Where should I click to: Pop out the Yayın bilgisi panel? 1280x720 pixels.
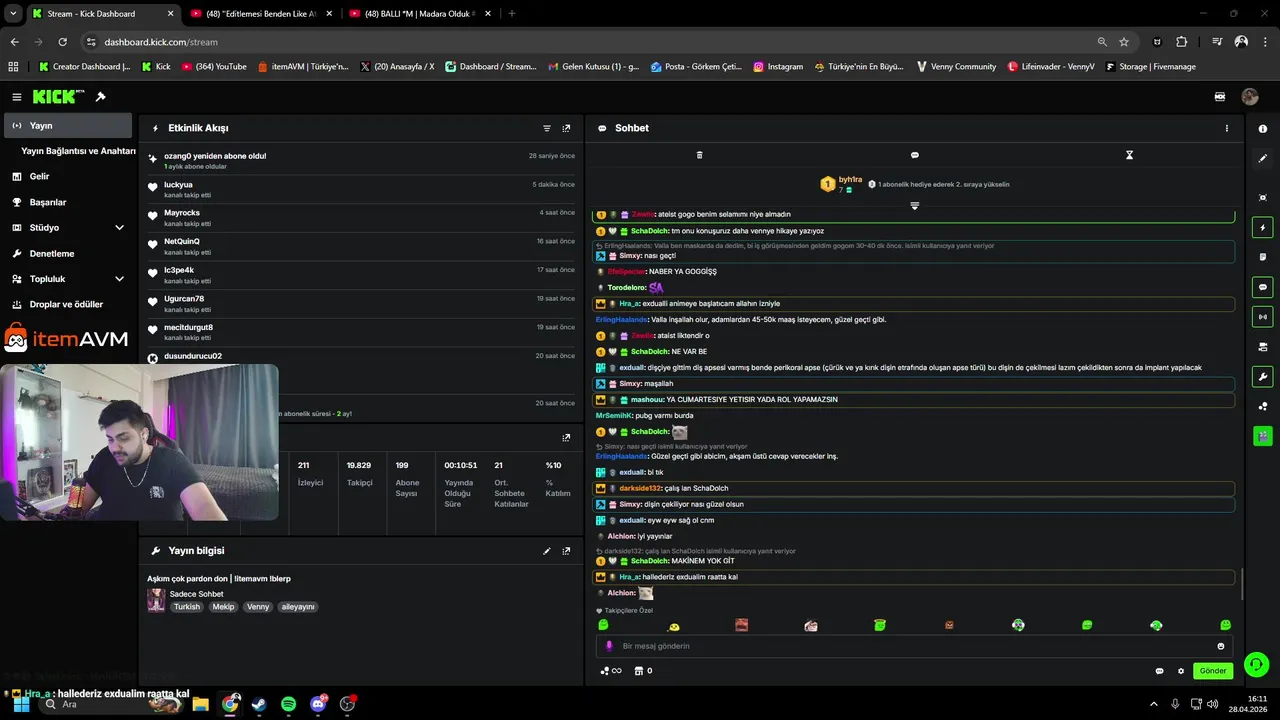(x=566, y=551)
